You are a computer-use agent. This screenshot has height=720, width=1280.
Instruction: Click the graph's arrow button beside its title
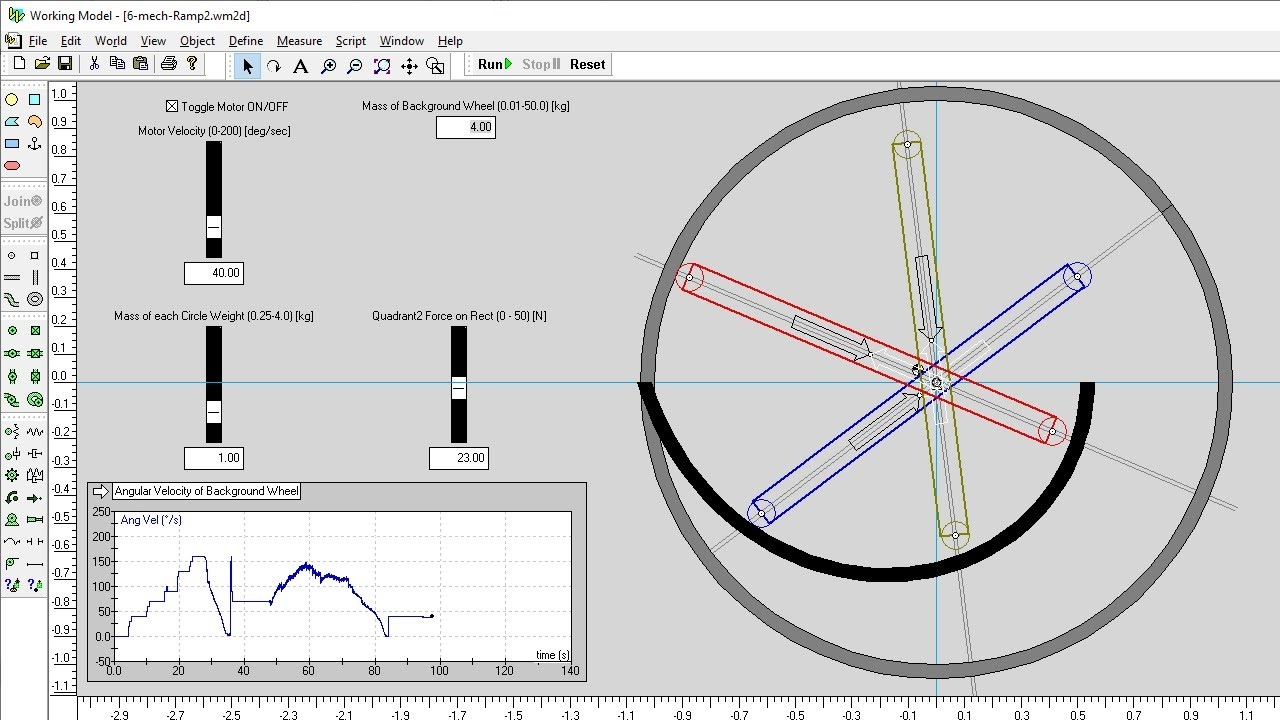[x=100, y=491]
